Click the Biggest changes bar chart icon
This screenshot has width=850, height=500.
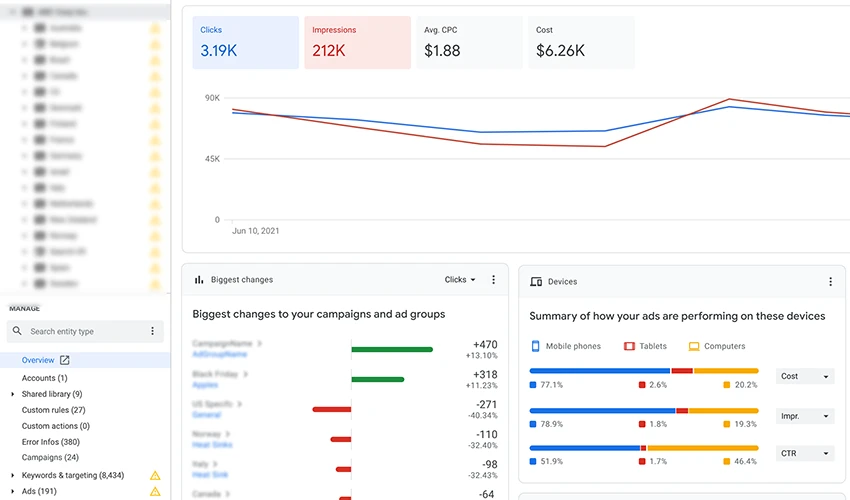199,280
